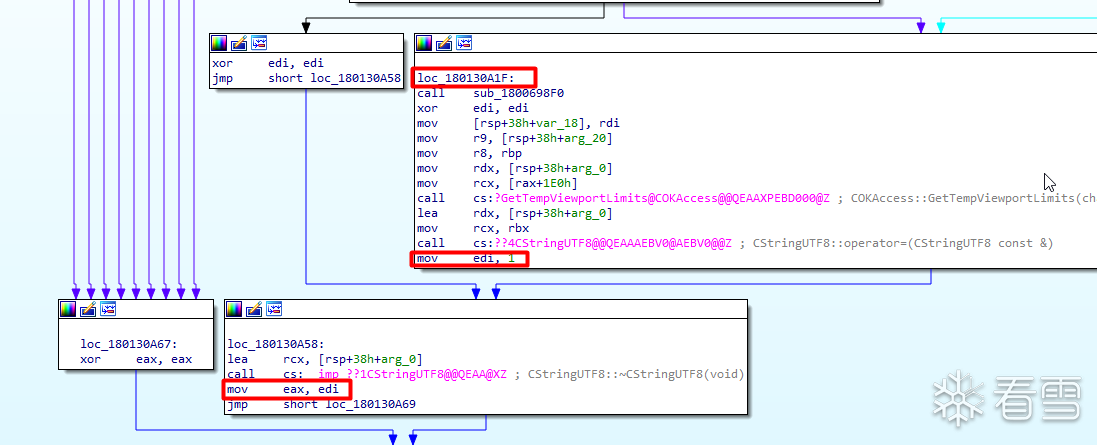This screenshot has height=445, width=1097.
Task: Click the group-nodes icon on the jmp short loc_180130A58 node
Action: [259, 43]
